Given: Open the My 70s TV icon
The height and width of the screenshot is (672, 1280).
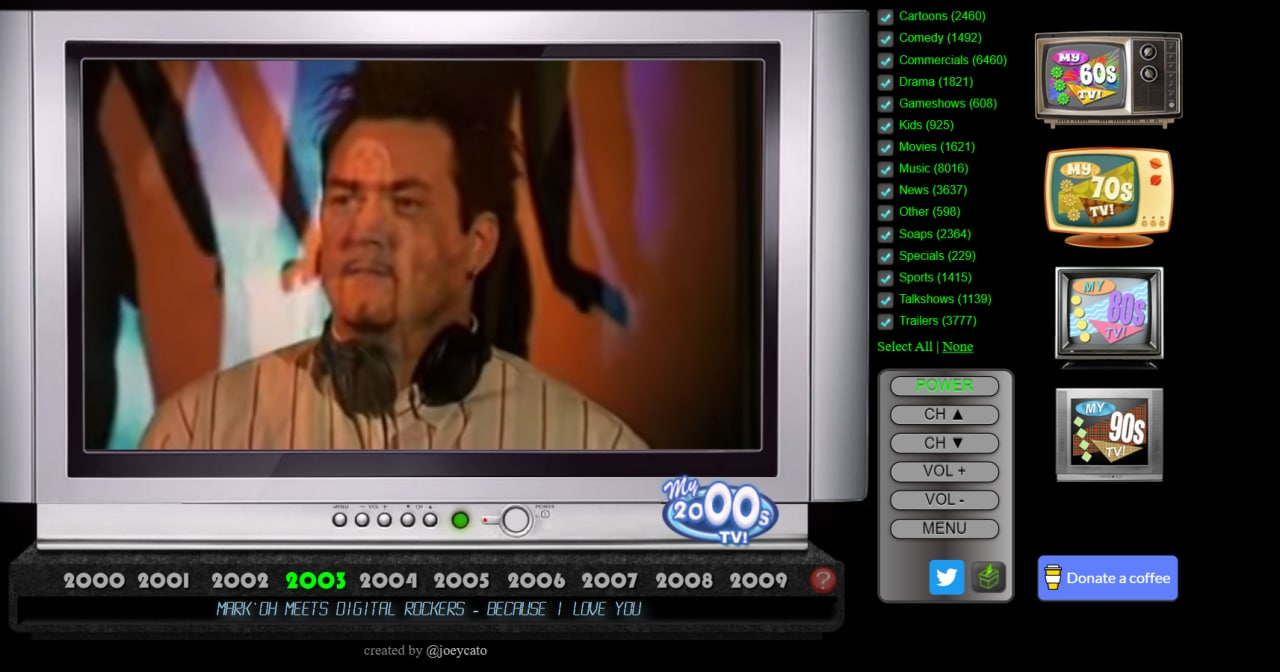Looking at the screenshot, I should 1108,196.
